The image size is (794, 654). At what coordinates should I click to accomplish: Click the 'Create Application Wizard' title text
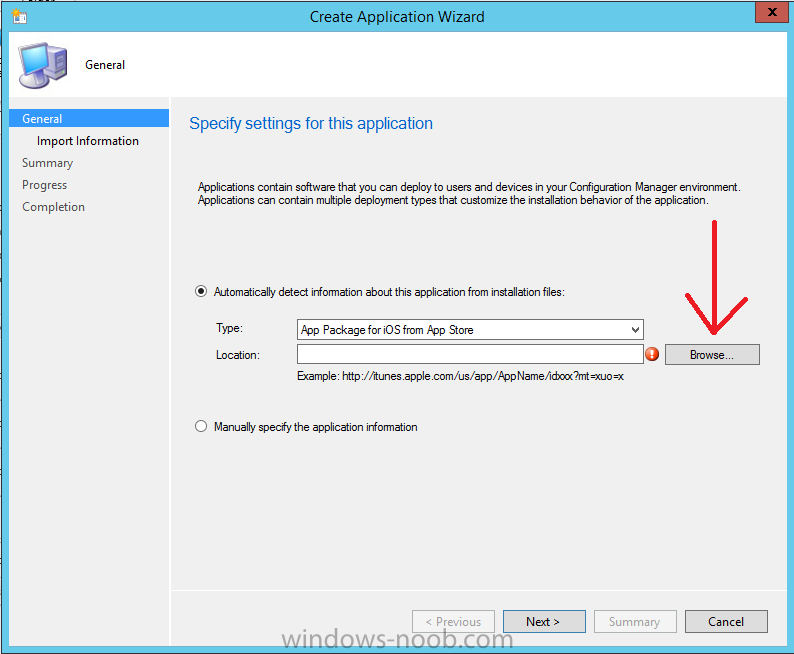click(397, 17)
